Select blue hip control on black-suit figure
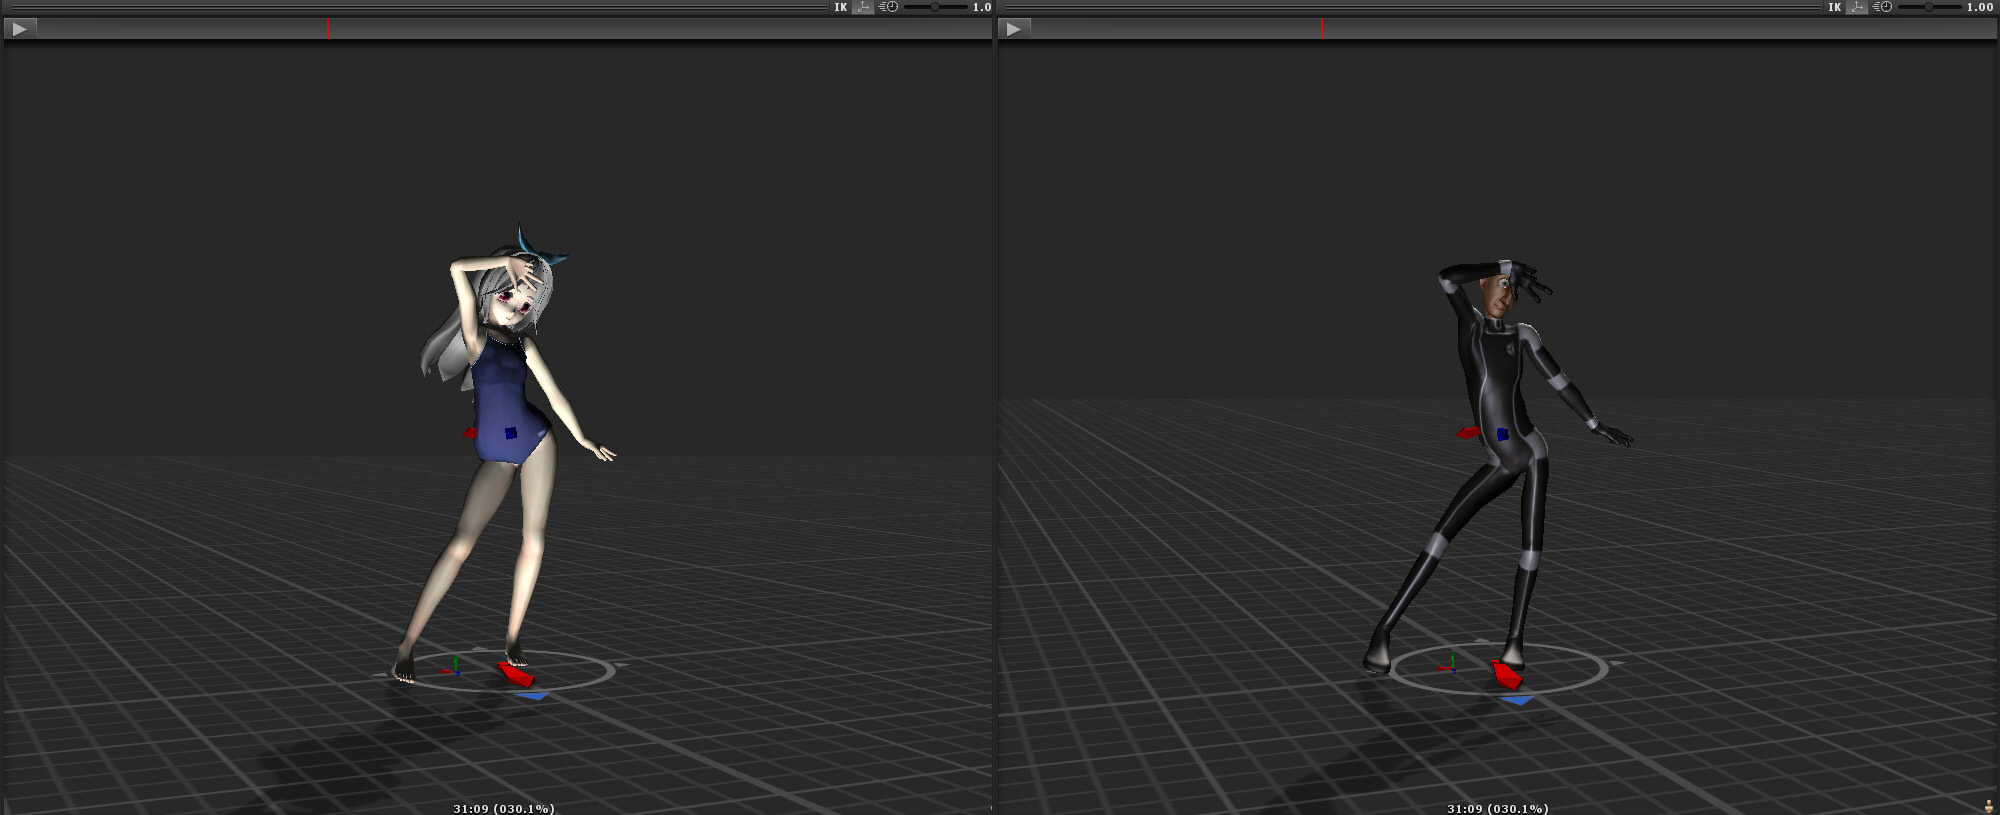2000x815 pixels. 1502,434
